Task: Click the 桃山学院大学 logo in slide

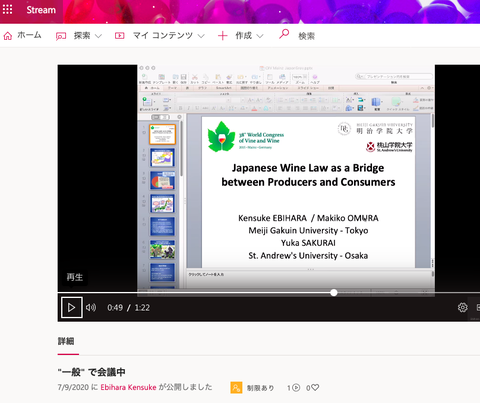Action: click(x=389, y=147)
